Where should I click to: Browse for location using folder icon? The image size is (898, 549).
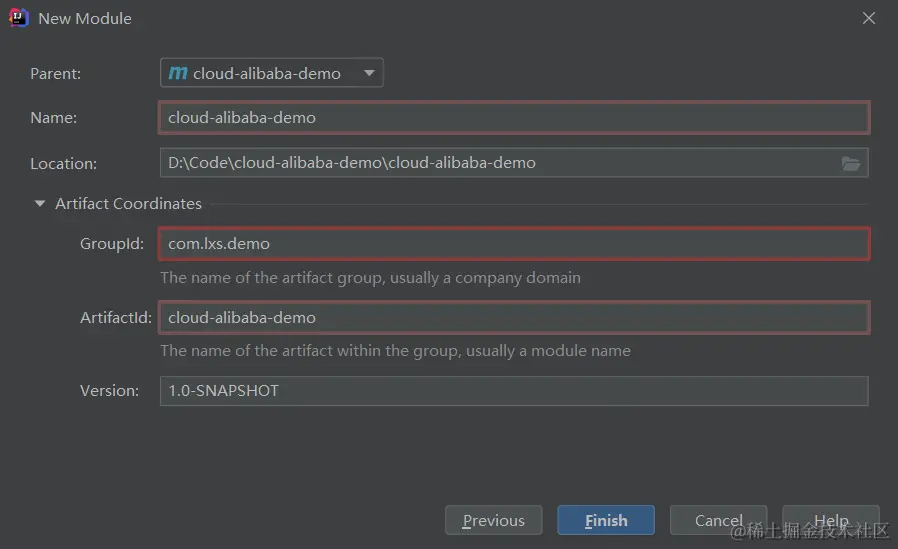(851, 163)
